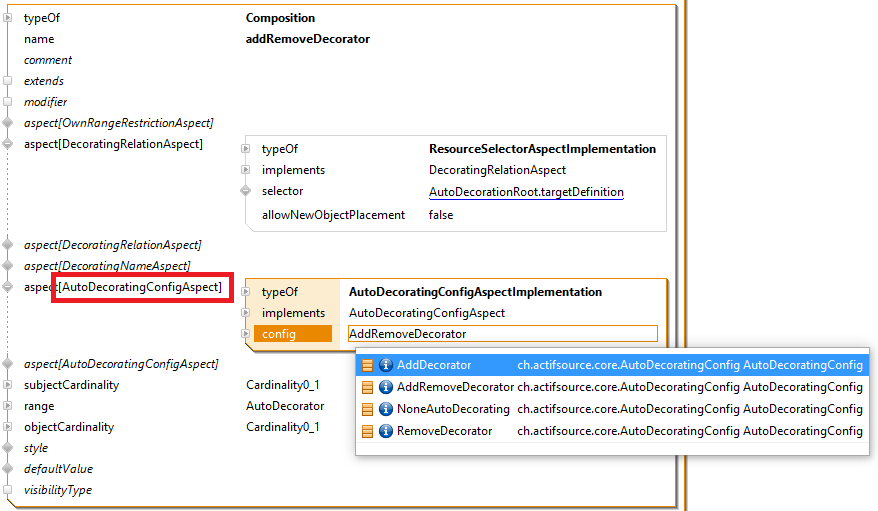The width and height of the screenshot is (878, 511).
Task: Click the addRemoveDecorator name value
Action: click(x=307, y=39)
